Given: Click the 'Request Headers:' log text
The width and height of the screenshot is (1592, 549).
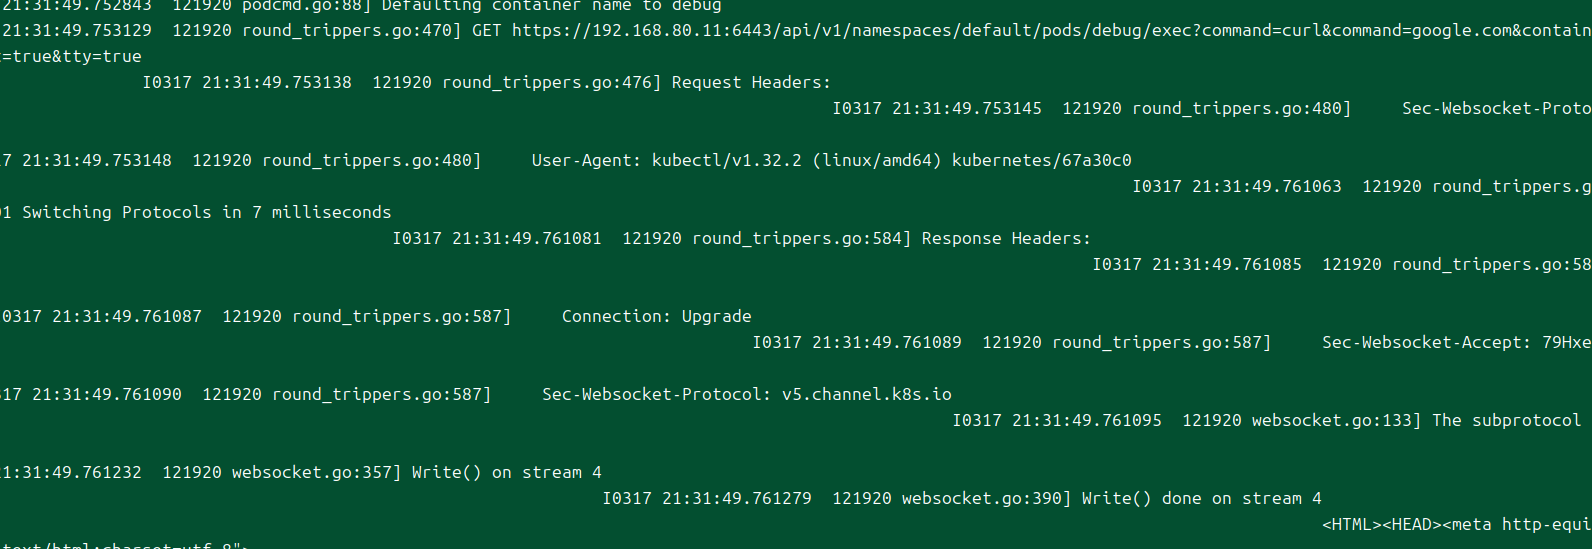Looking at the screenshot, I should (751, 83).
